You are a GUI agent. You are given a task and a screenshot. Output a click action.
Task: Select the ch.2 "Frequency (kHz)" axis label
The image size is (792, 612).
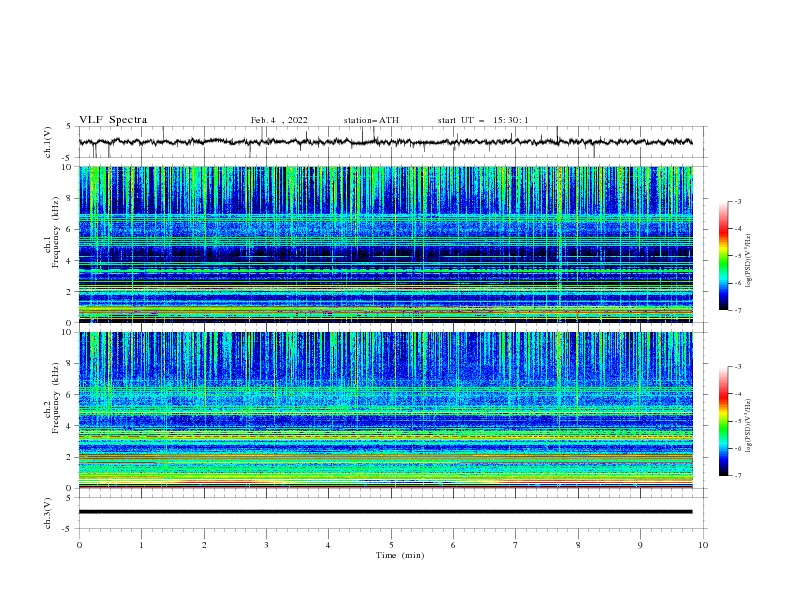(56, 398)
